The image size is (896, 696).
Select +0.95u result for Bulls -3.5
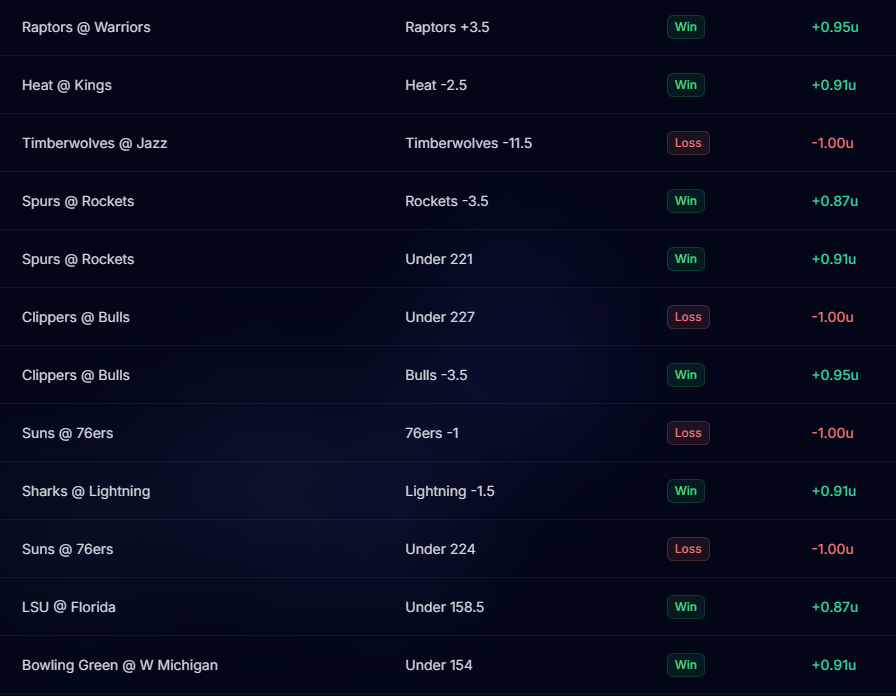coord(835,375)
